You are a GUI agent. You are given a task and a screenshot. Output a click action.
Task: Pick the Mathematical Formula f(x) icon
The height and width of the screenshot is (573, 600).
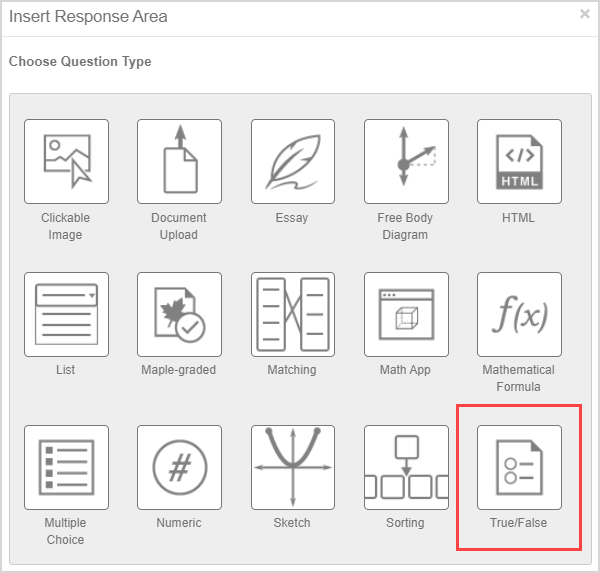click(519, 315)
